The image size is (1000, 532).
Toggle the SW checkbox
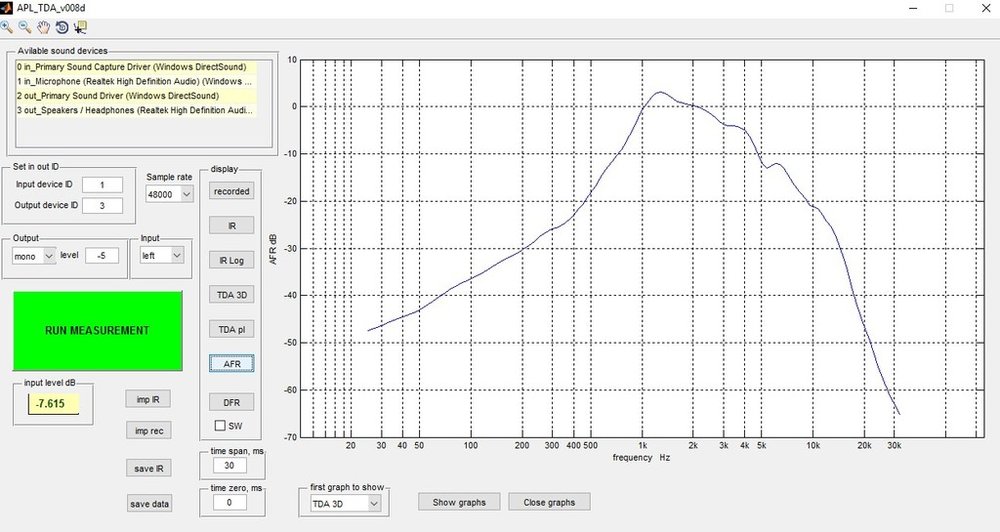[220, 425]
